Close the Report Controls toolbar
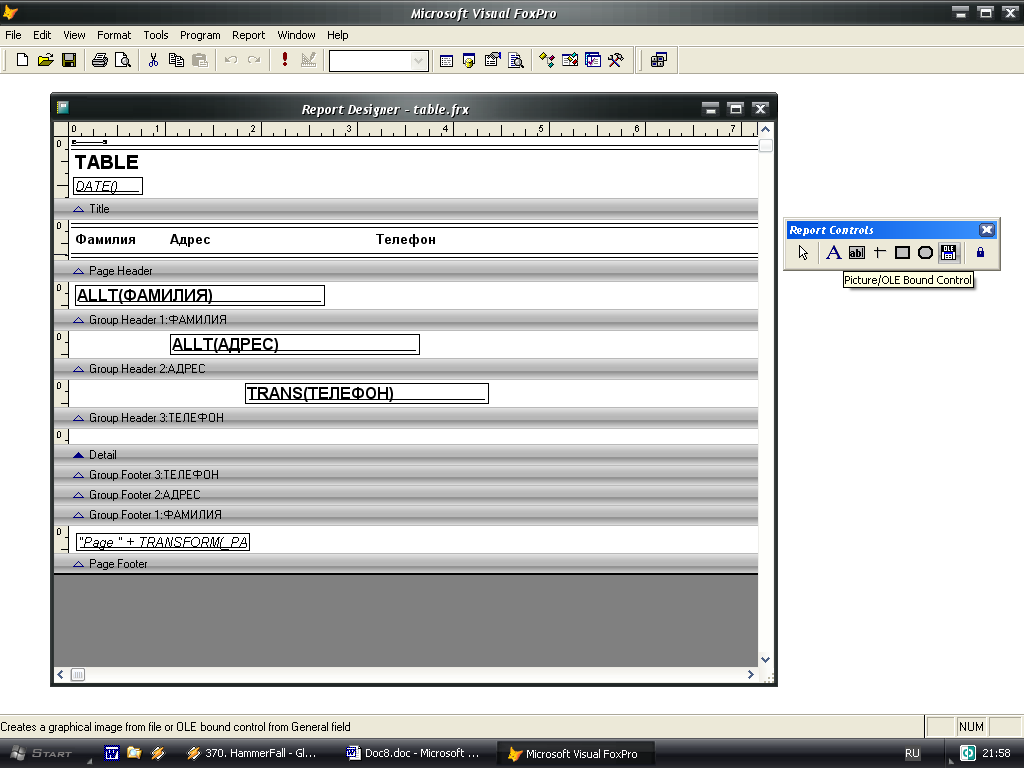The image size is (1024, 768). (986, 230)
